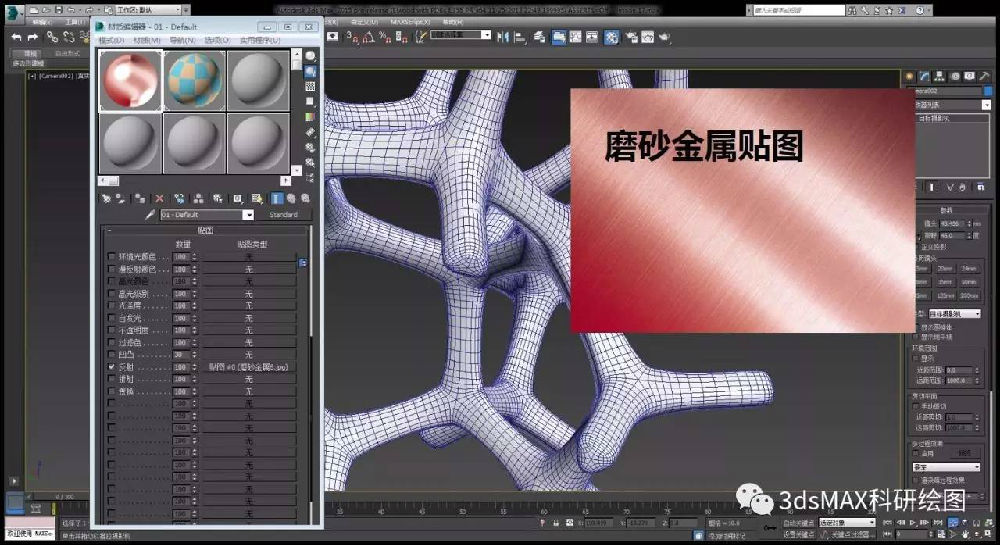Viewport: 1000px width, 545px height.
Task: Enable the 环境光颜色 map checkbox
Action: (111, 257)
